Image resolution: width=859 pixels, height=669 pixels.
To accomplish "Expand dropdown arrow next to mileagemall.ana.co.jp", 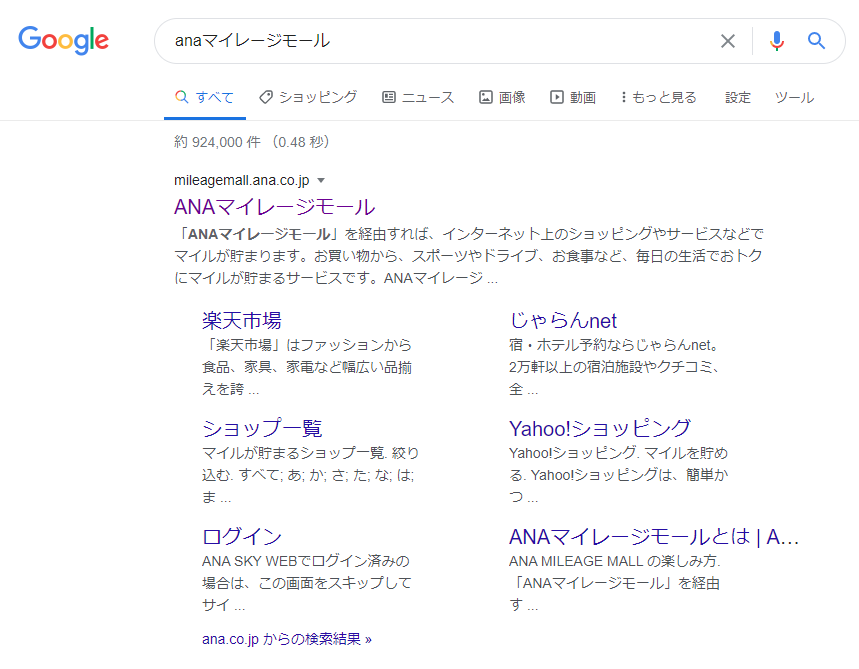I will click(x=321, y=181).
